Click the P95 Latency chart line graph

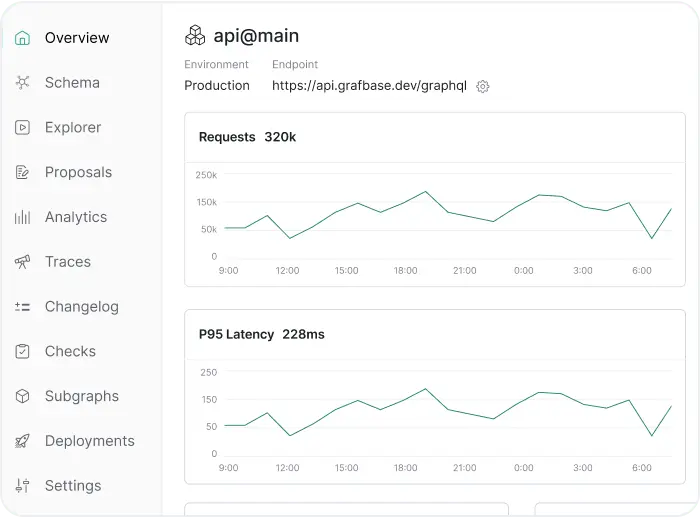click(448, 413)
